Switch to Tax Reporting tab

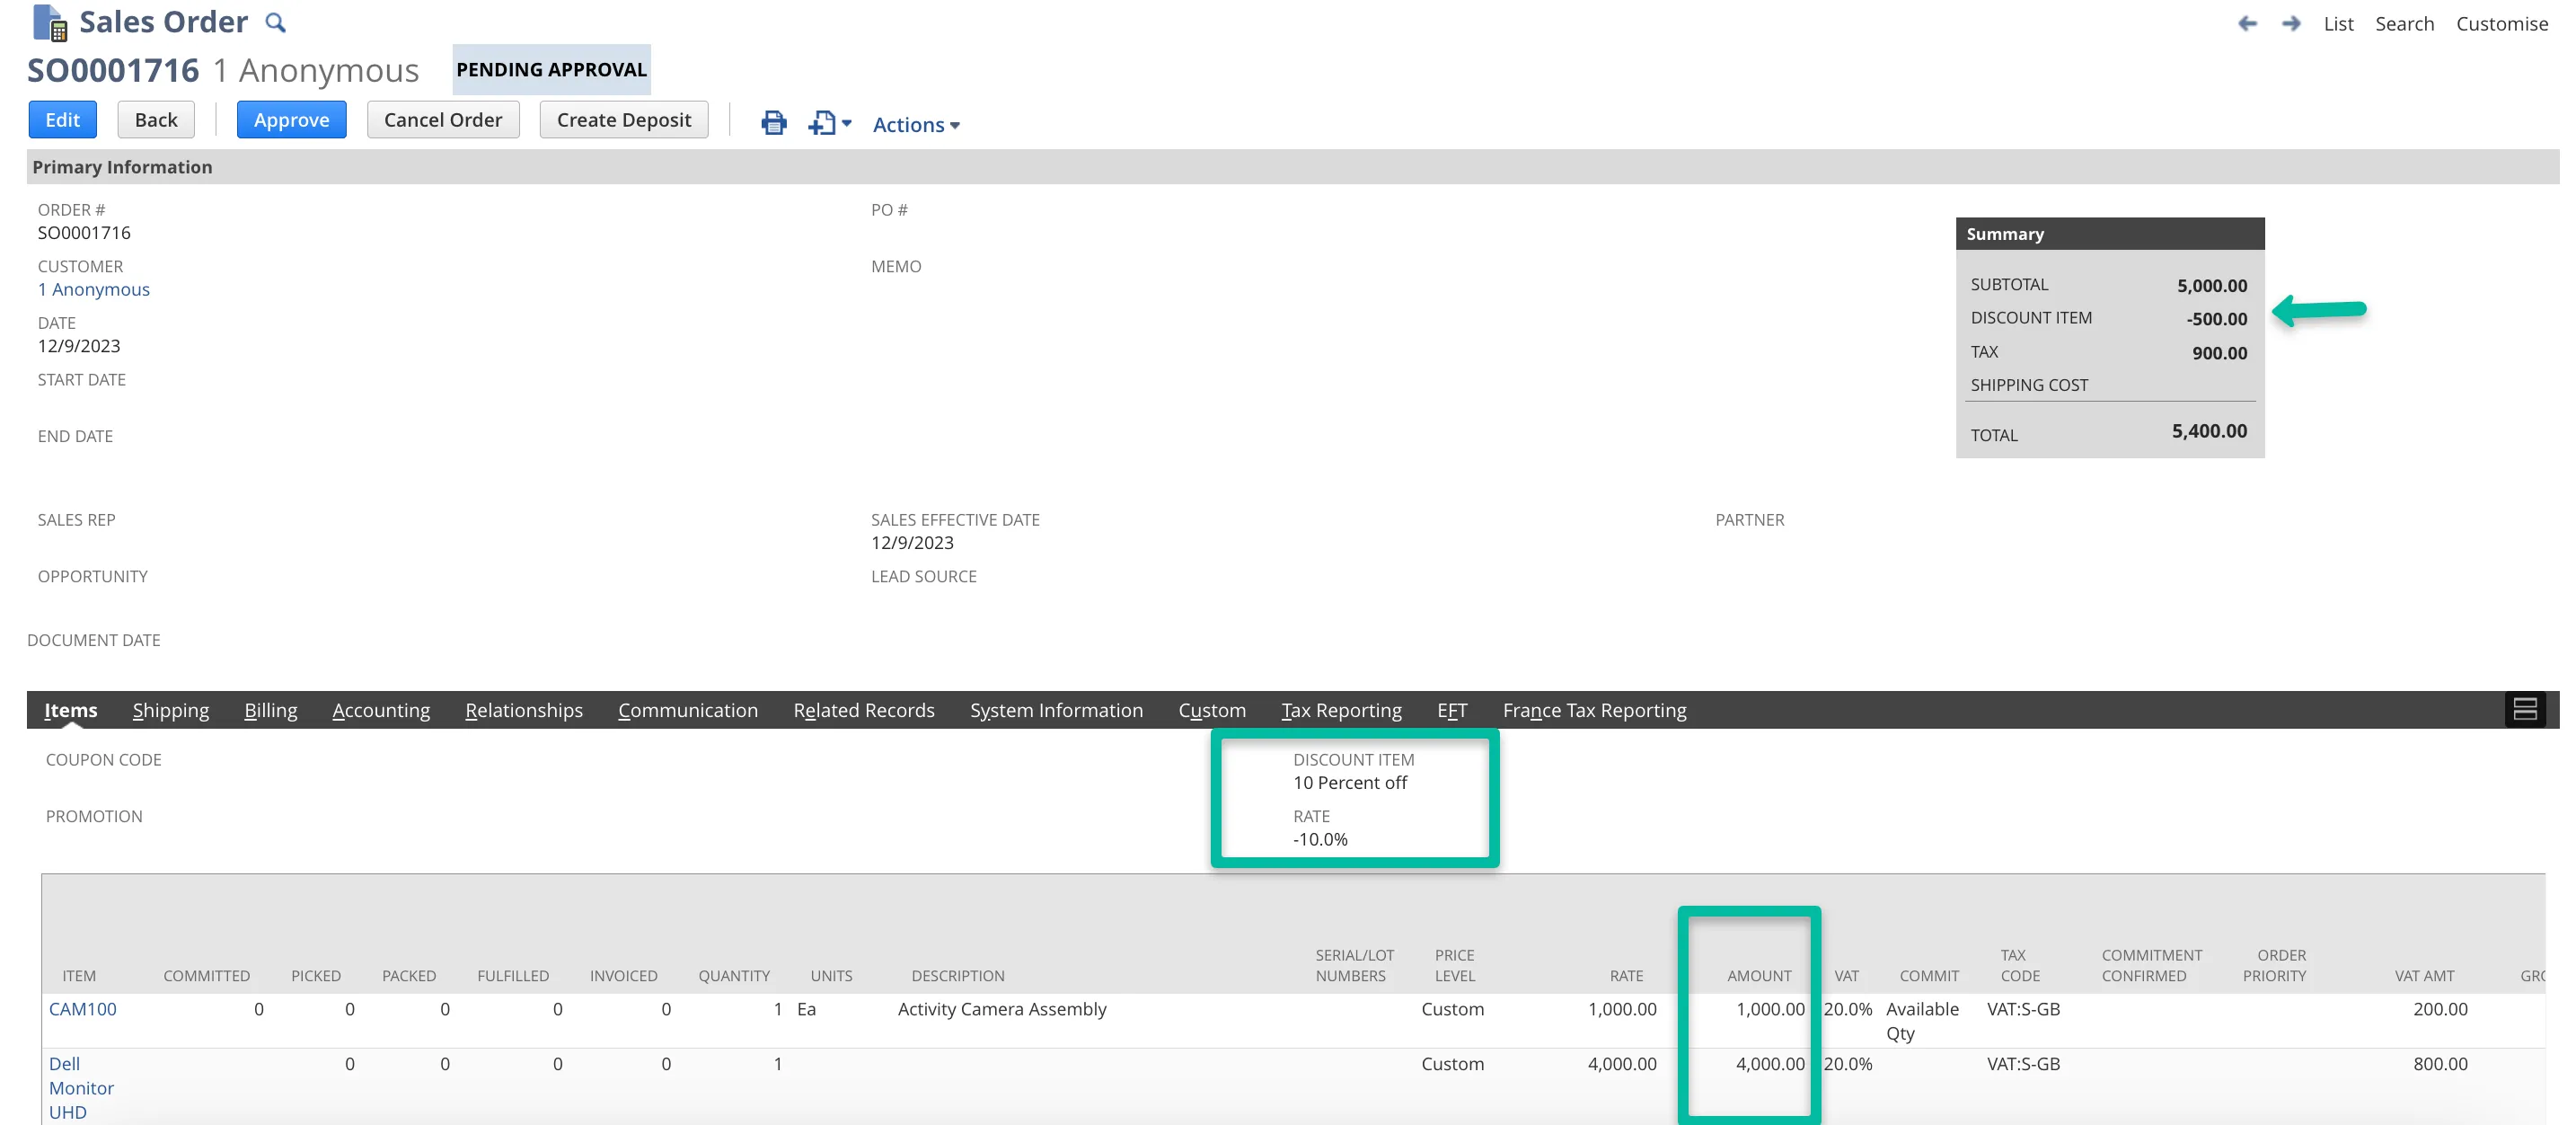pos(1342,710)
